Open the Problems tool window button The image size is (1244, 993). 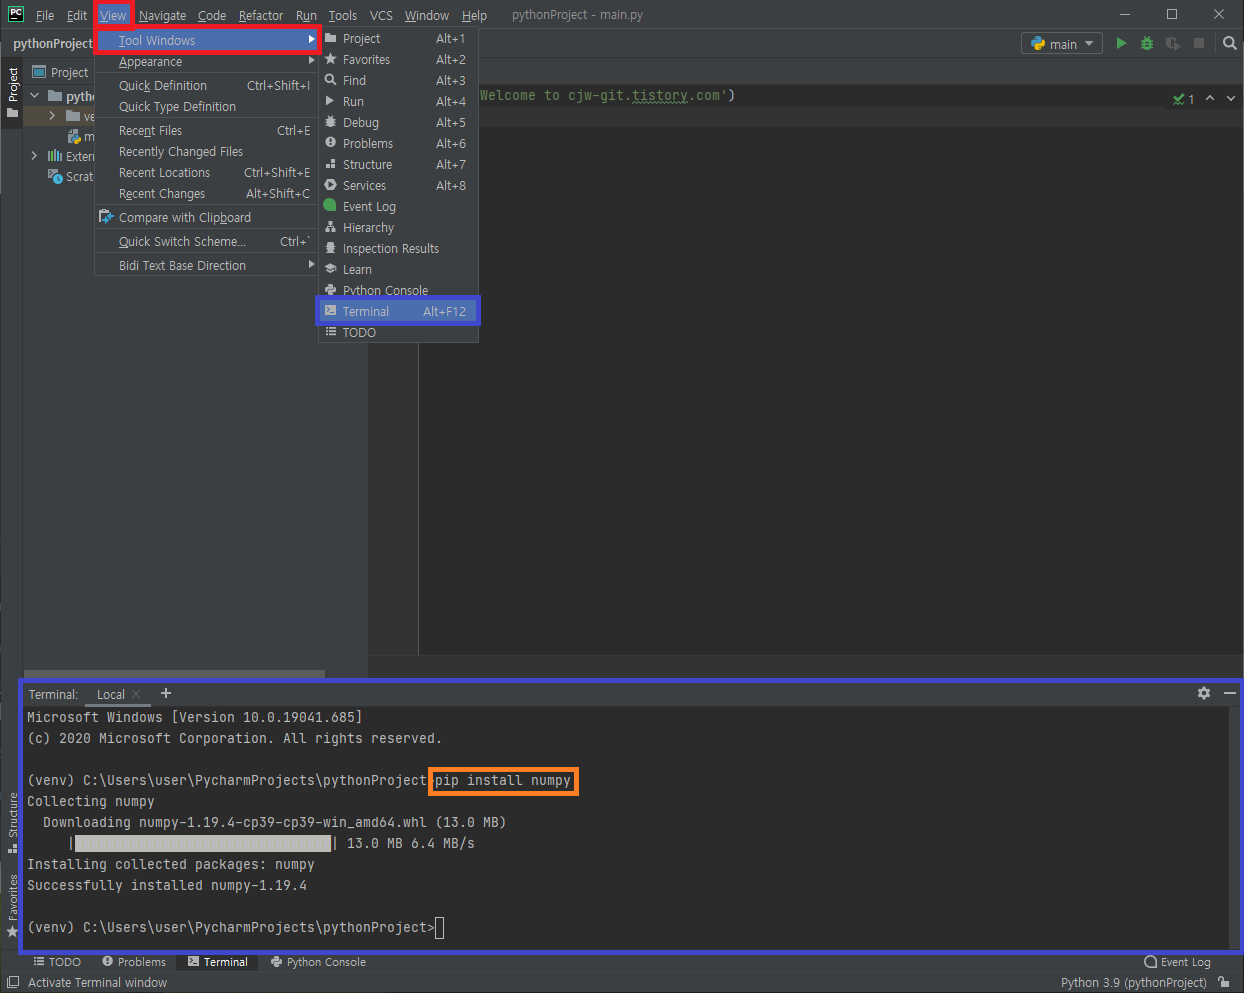pos(134,962)
